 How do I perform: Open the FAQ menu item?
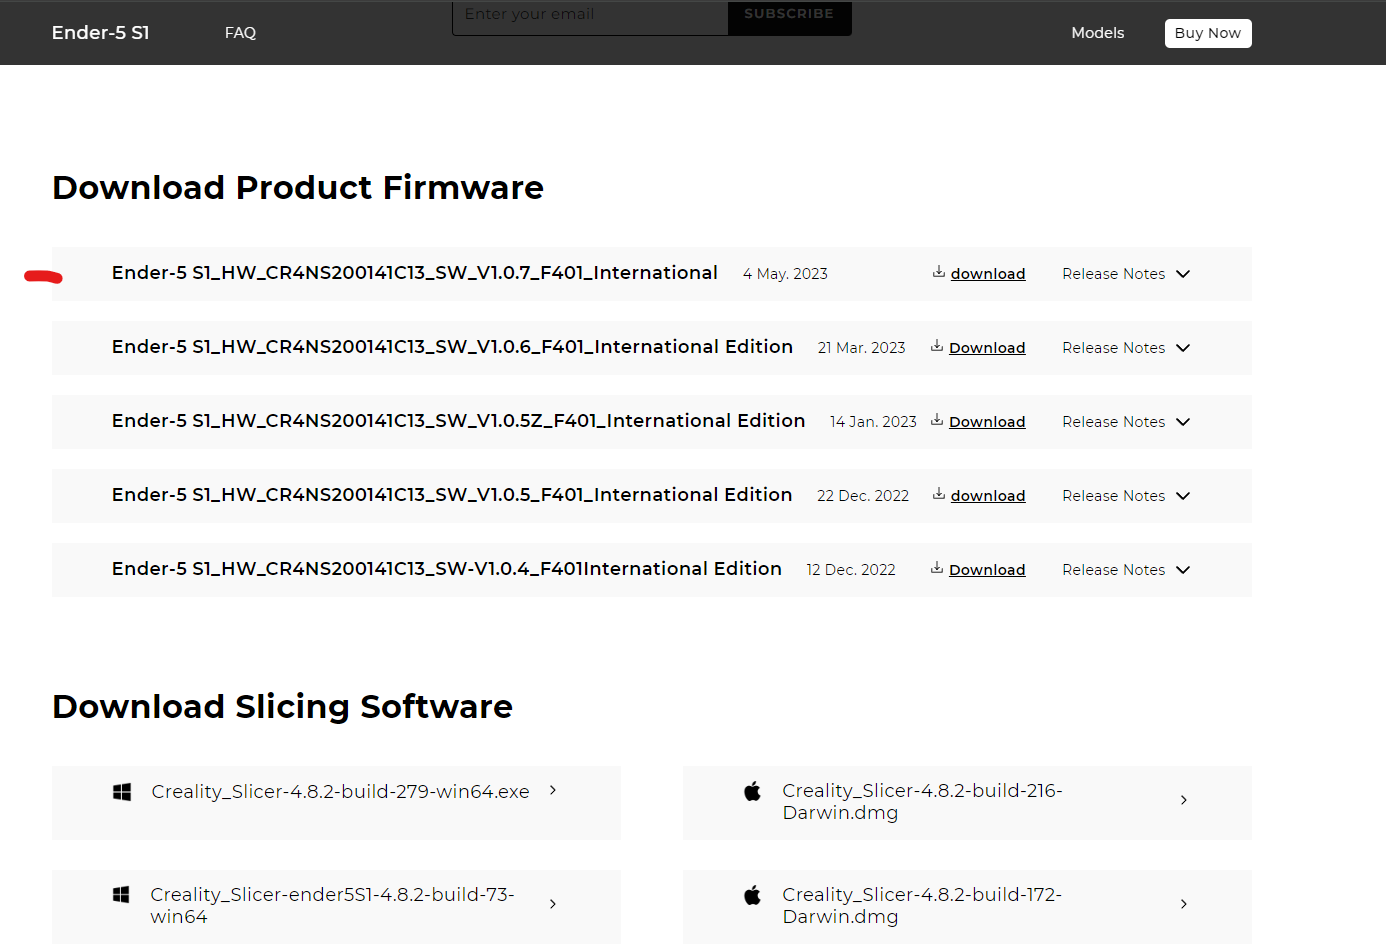(240, 33)
